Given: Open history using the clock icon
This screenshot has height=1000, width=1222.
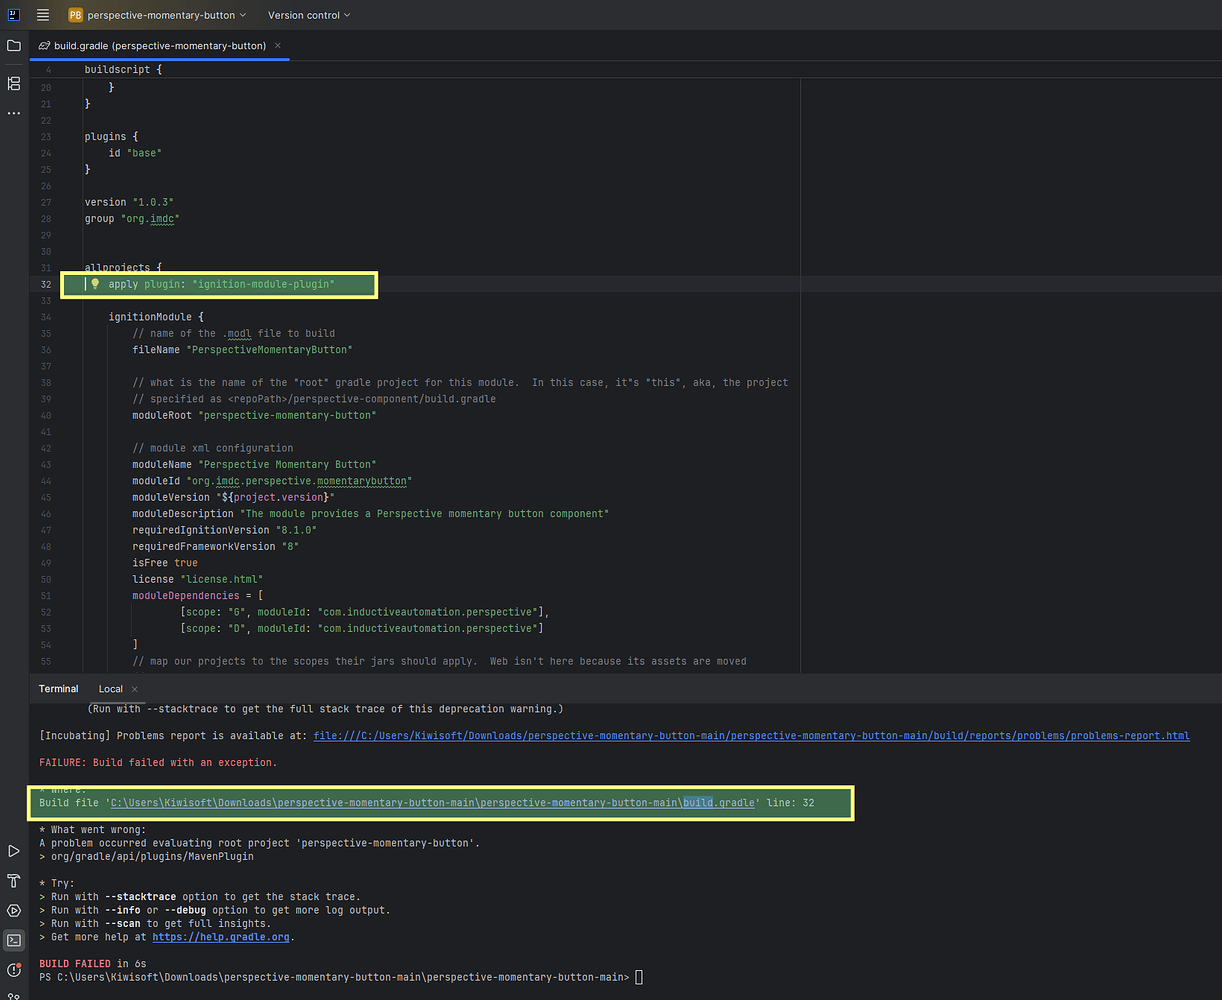Looking at the screenshot, I should (x=13, y=969).
